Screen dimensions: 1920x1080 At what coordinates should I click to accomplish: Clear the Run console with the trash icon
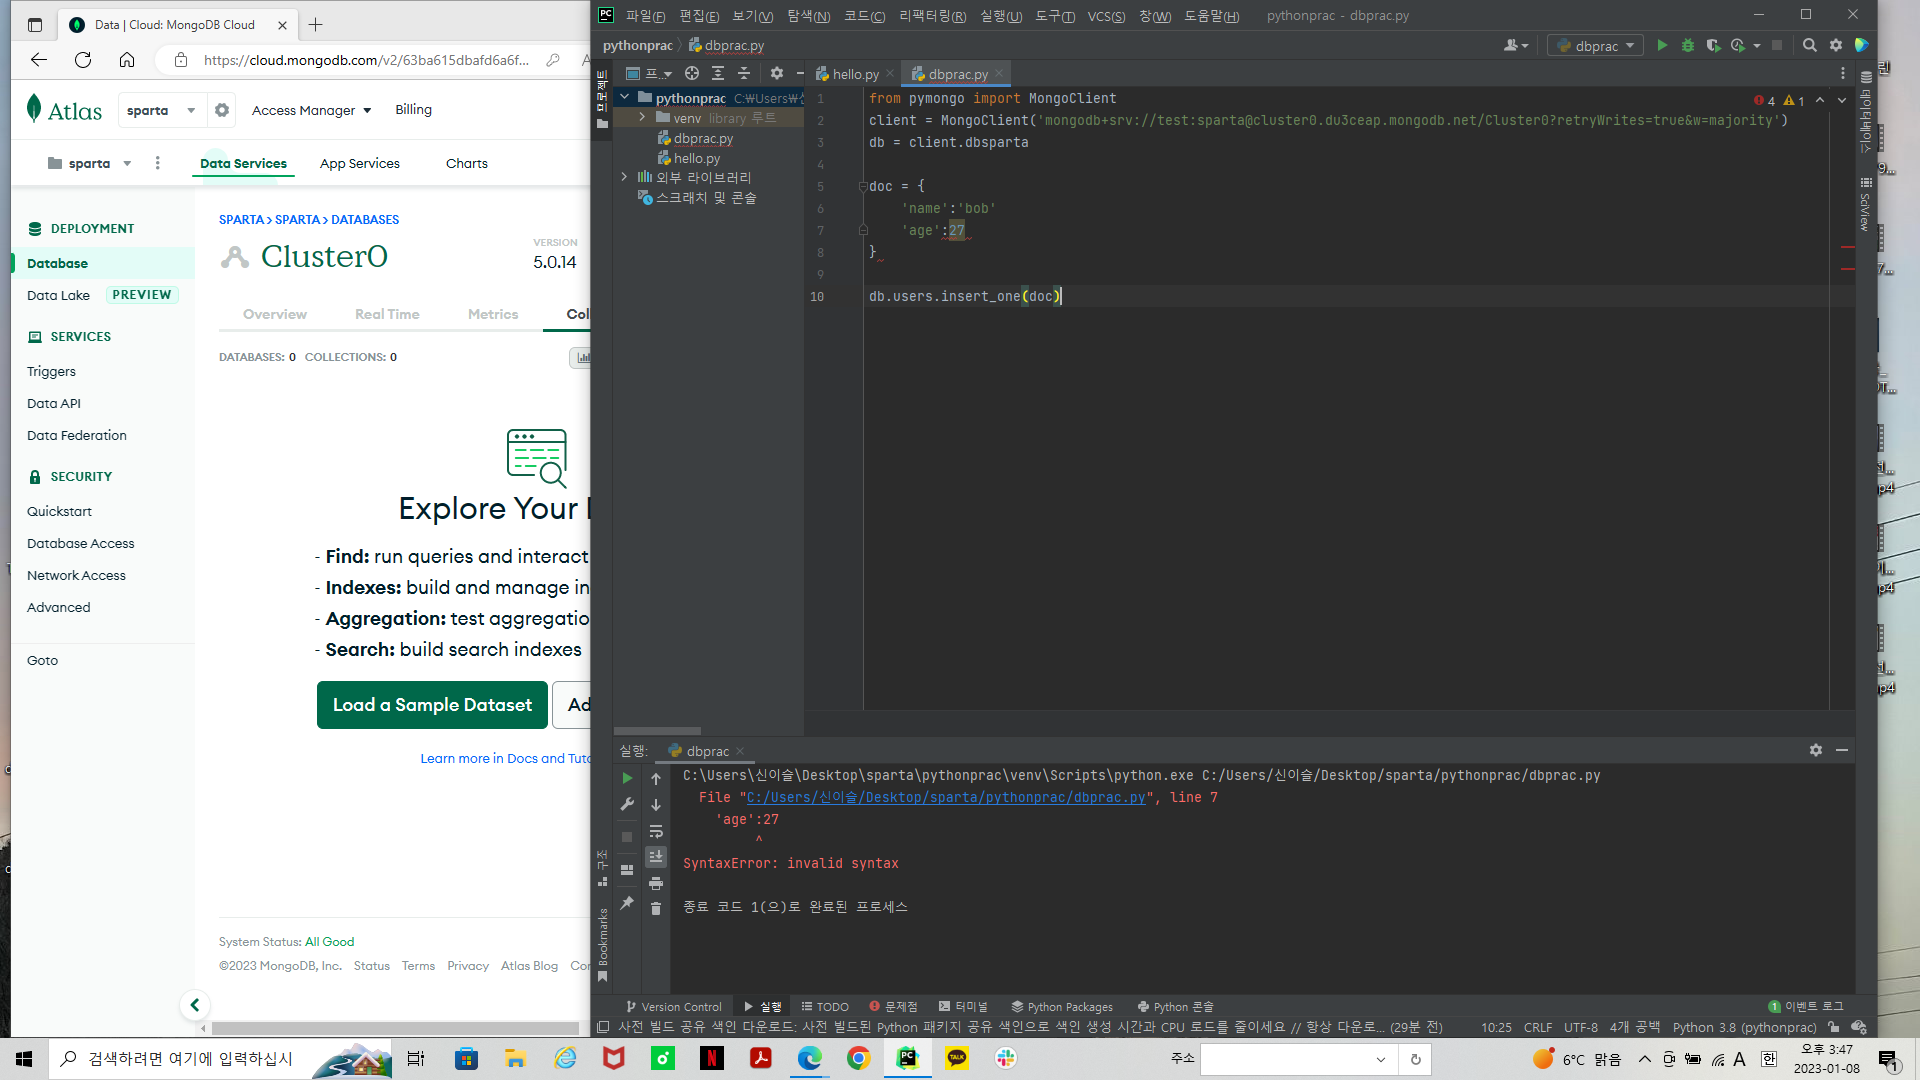656,908
